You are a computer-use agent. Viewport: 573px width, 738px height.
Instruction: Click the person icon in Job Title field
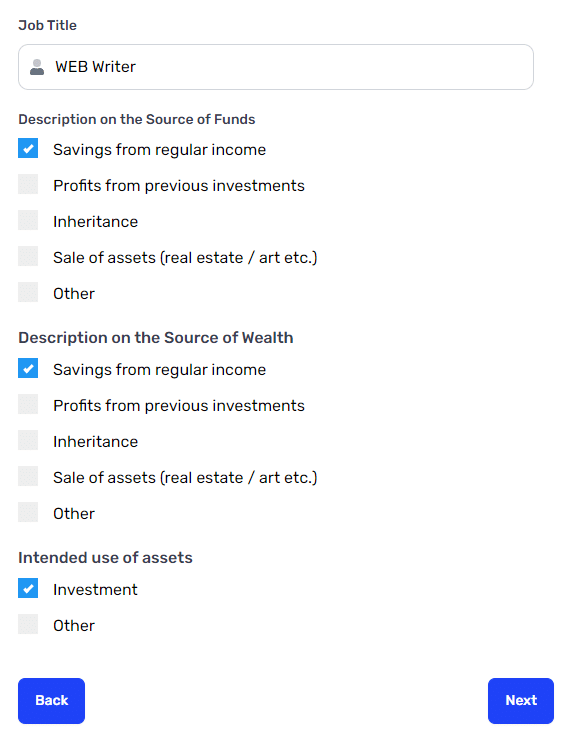[x=37, y=67]
